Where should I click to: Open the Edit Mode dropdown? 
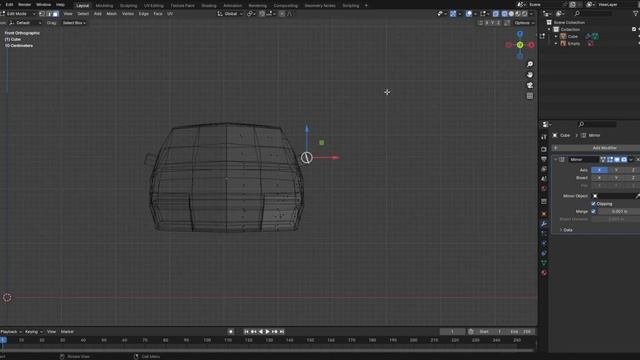(18, 14)
